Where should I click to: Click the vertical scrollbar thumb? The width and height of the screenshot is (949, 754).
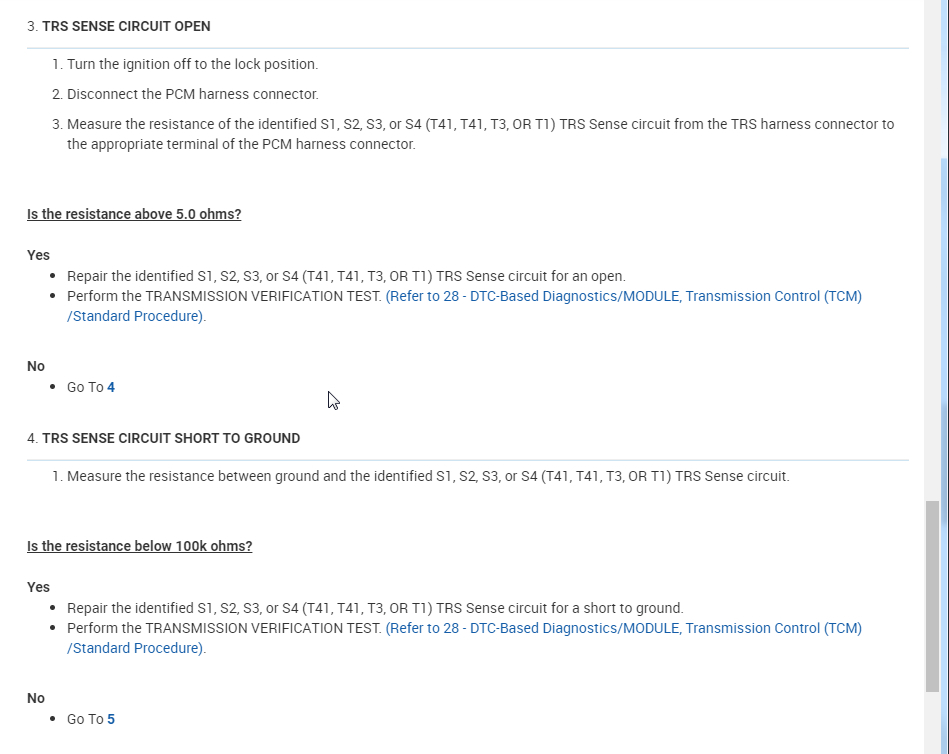pos(933,595)
